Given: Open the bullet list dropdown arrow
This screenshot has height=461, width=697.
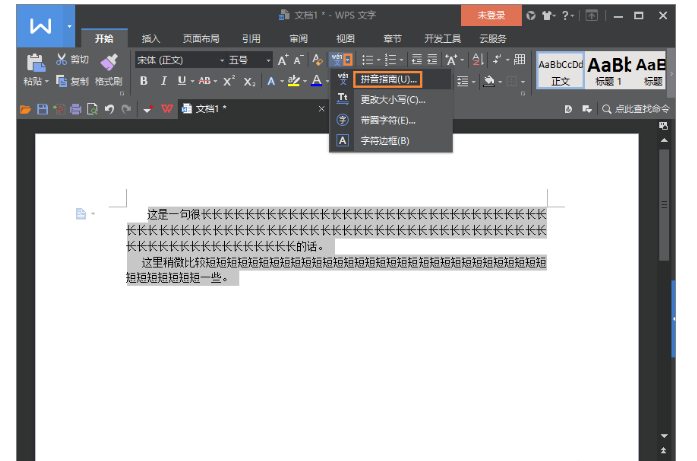Looking at the screenshot, I should coord(379,60).
